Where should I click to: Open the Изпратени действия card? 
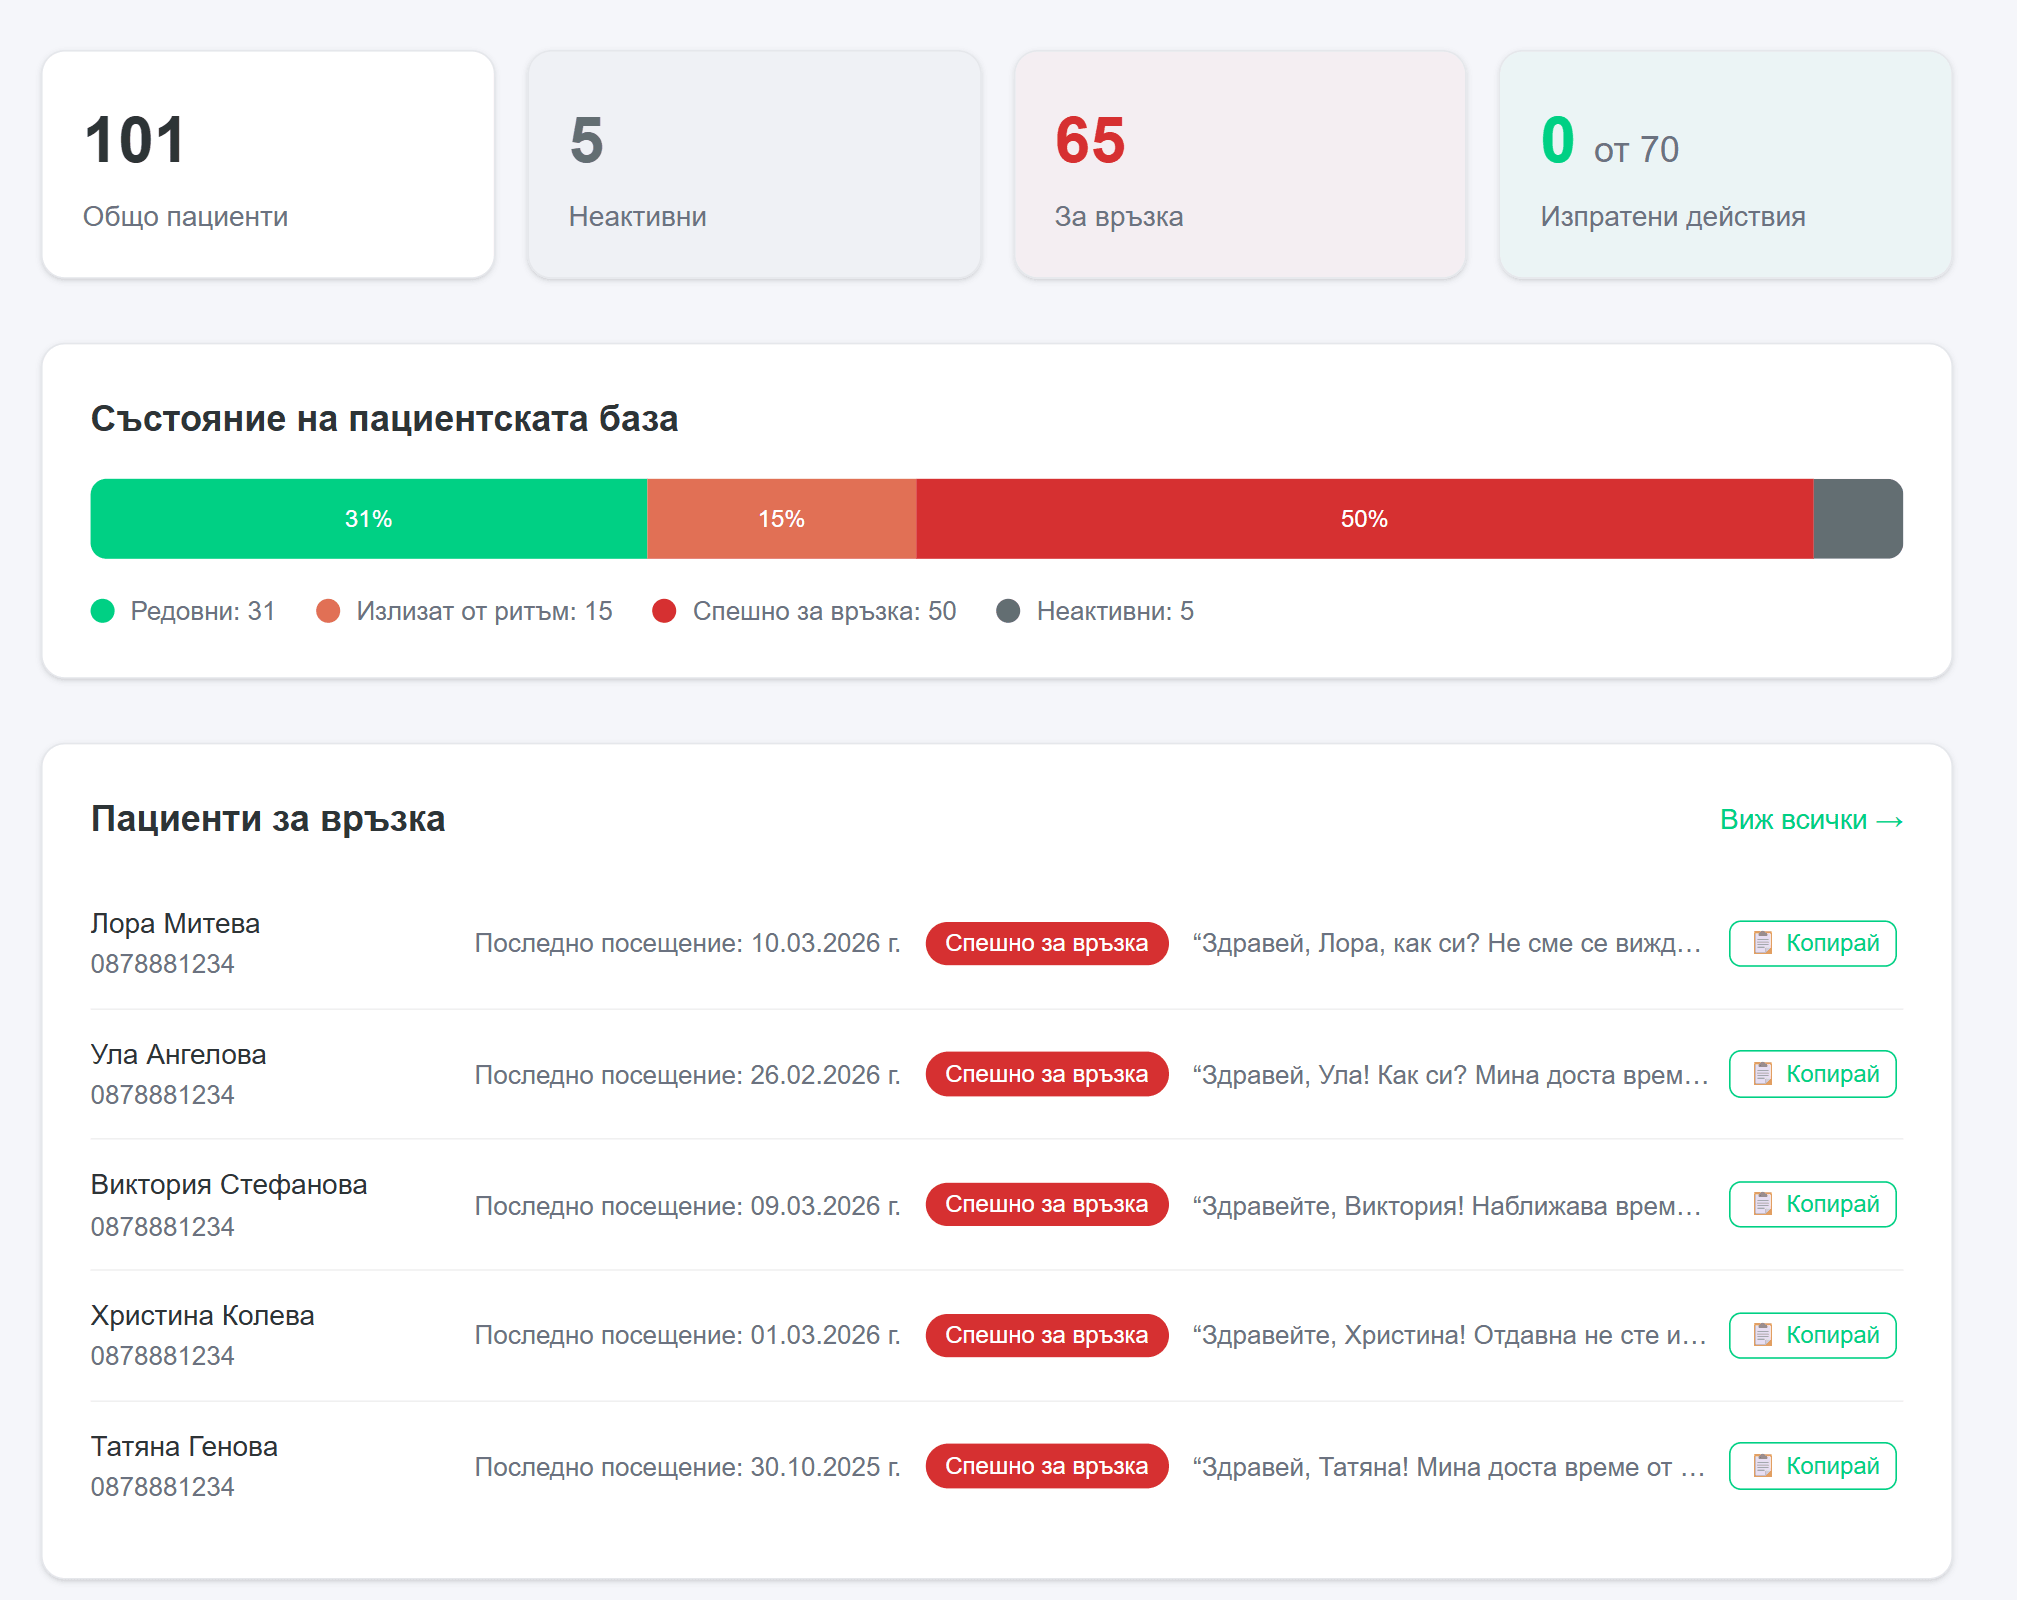point(1725,165)
